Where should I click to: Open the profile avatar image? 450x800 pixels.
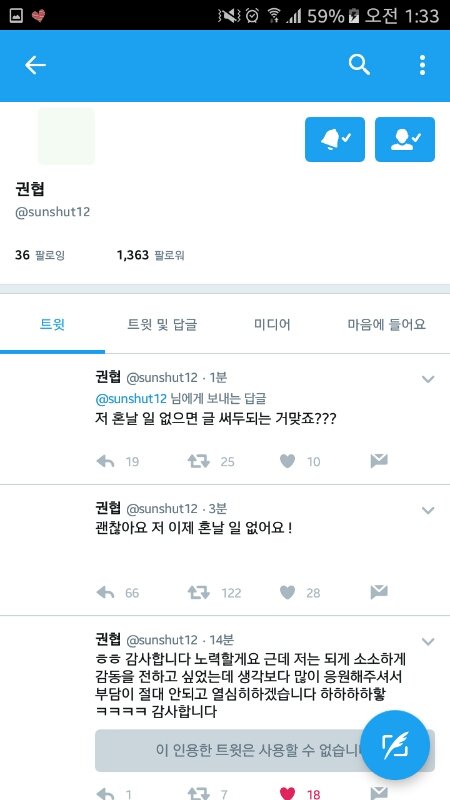point(66,136)
